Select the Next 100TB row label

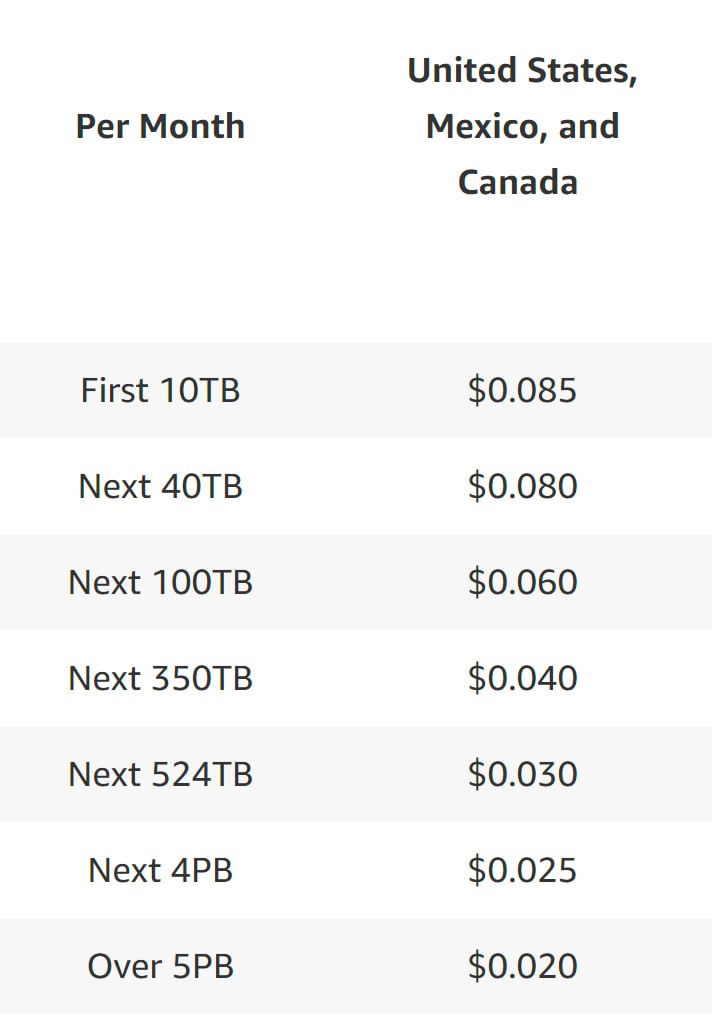pos(160,582)
